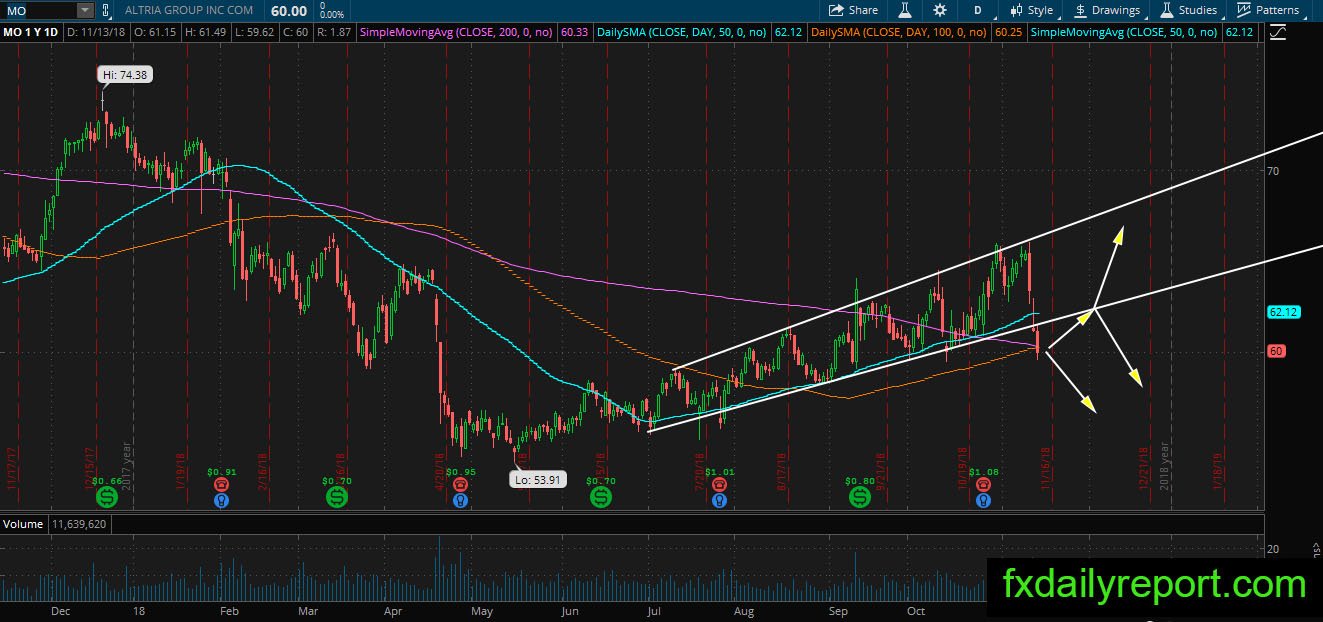The width and height of the screenshot is (1323, 622).
Task: Click the Share button
Action: tap(853, 10)
